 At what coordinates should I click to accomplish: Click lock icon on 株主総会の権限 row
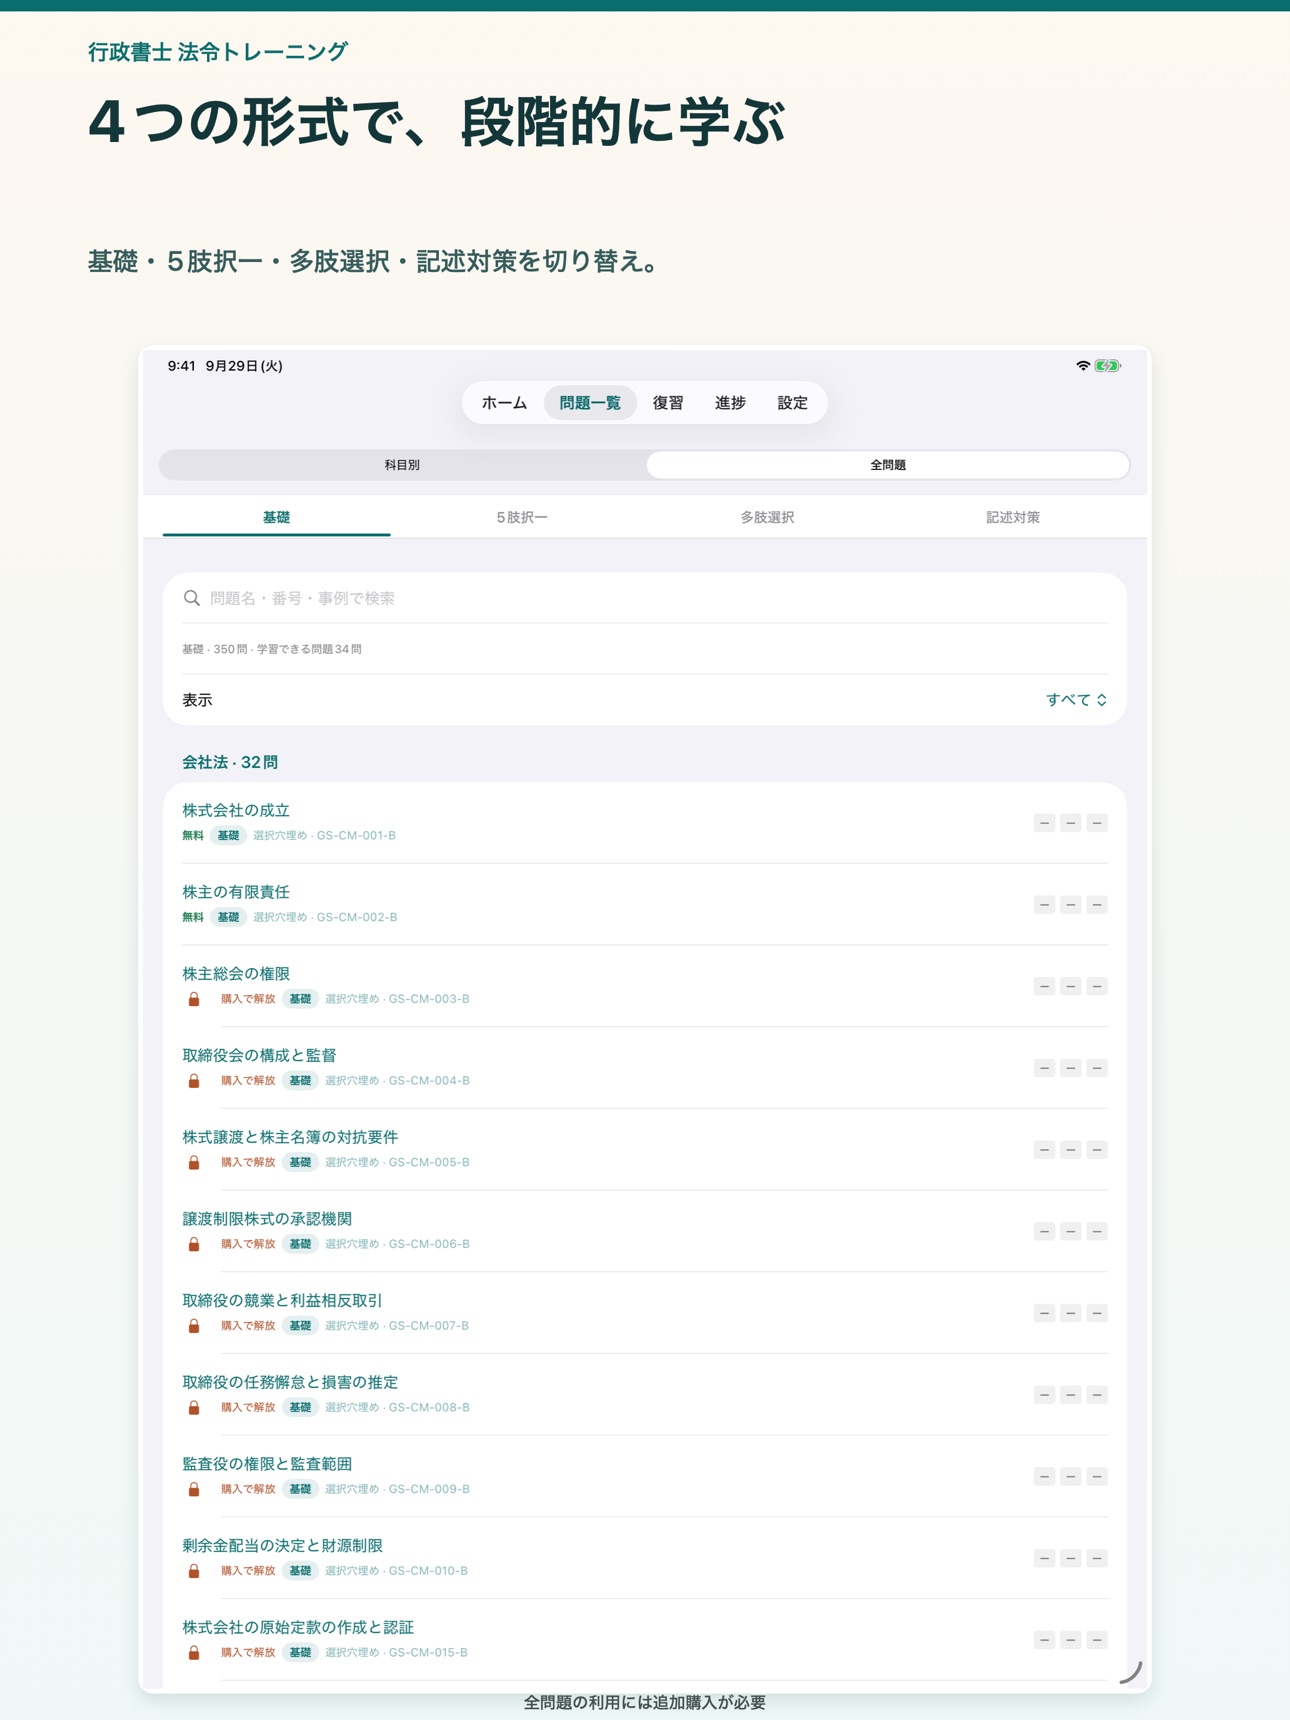(194, 999)
